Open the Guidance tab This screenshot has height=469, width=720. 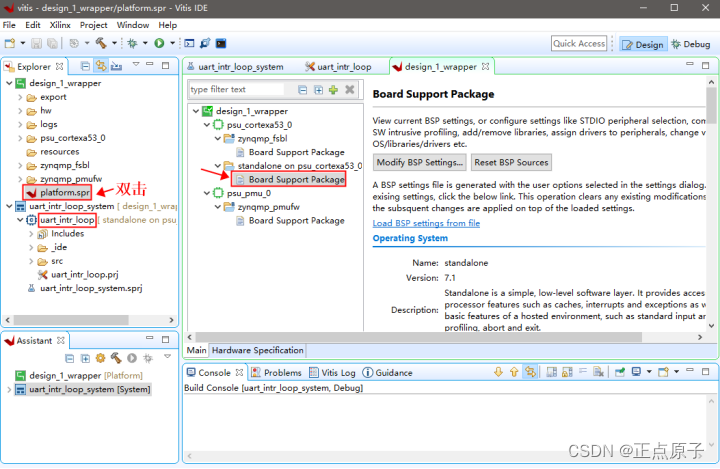[388, 373]
